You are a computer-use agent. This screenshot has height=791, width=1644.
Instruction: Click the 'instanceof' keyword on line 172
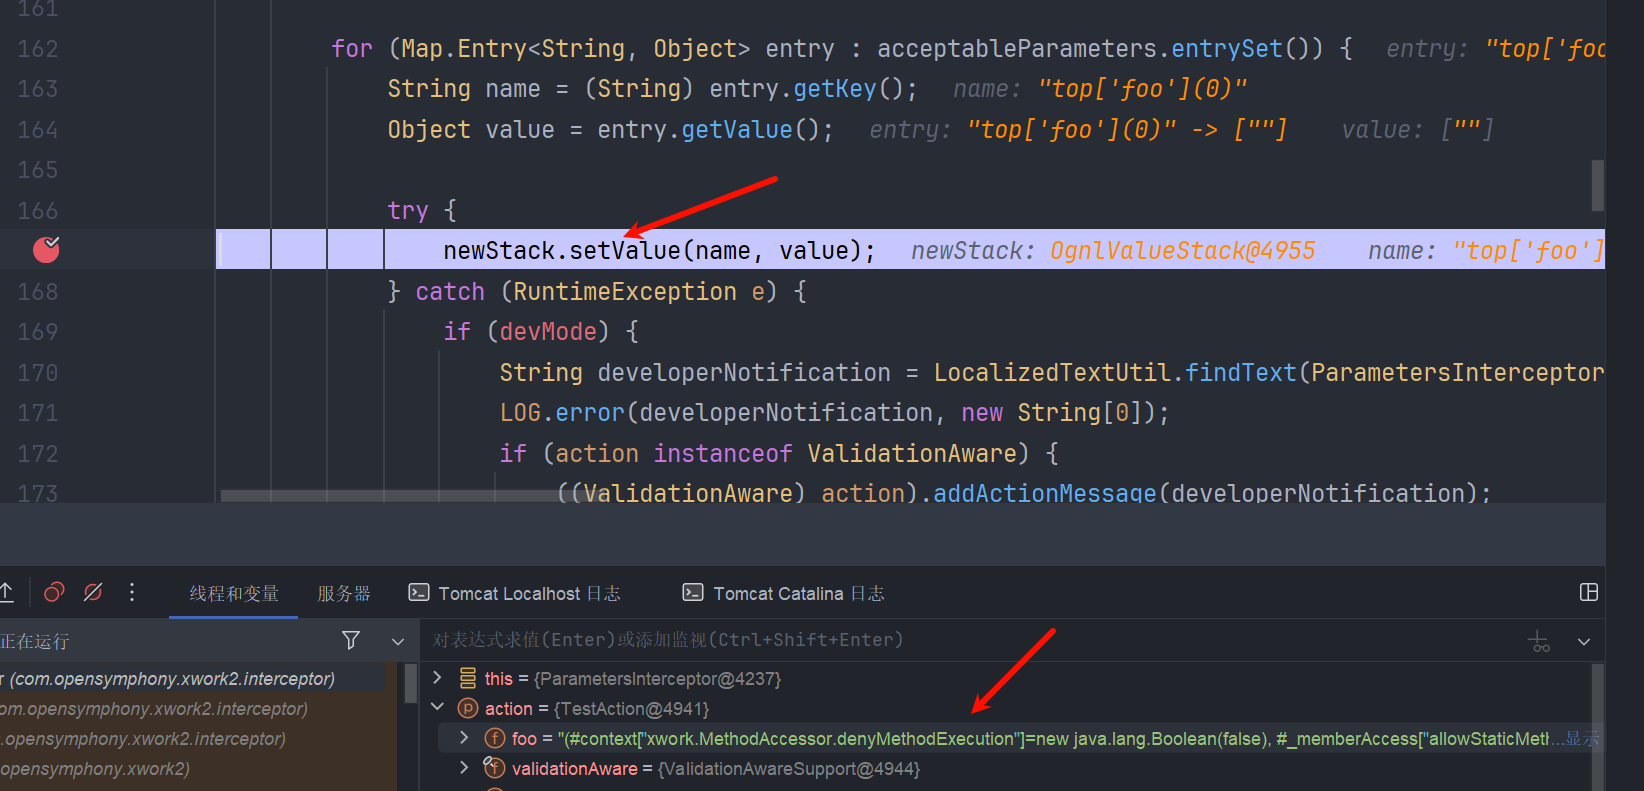click(x=723, y=454)
